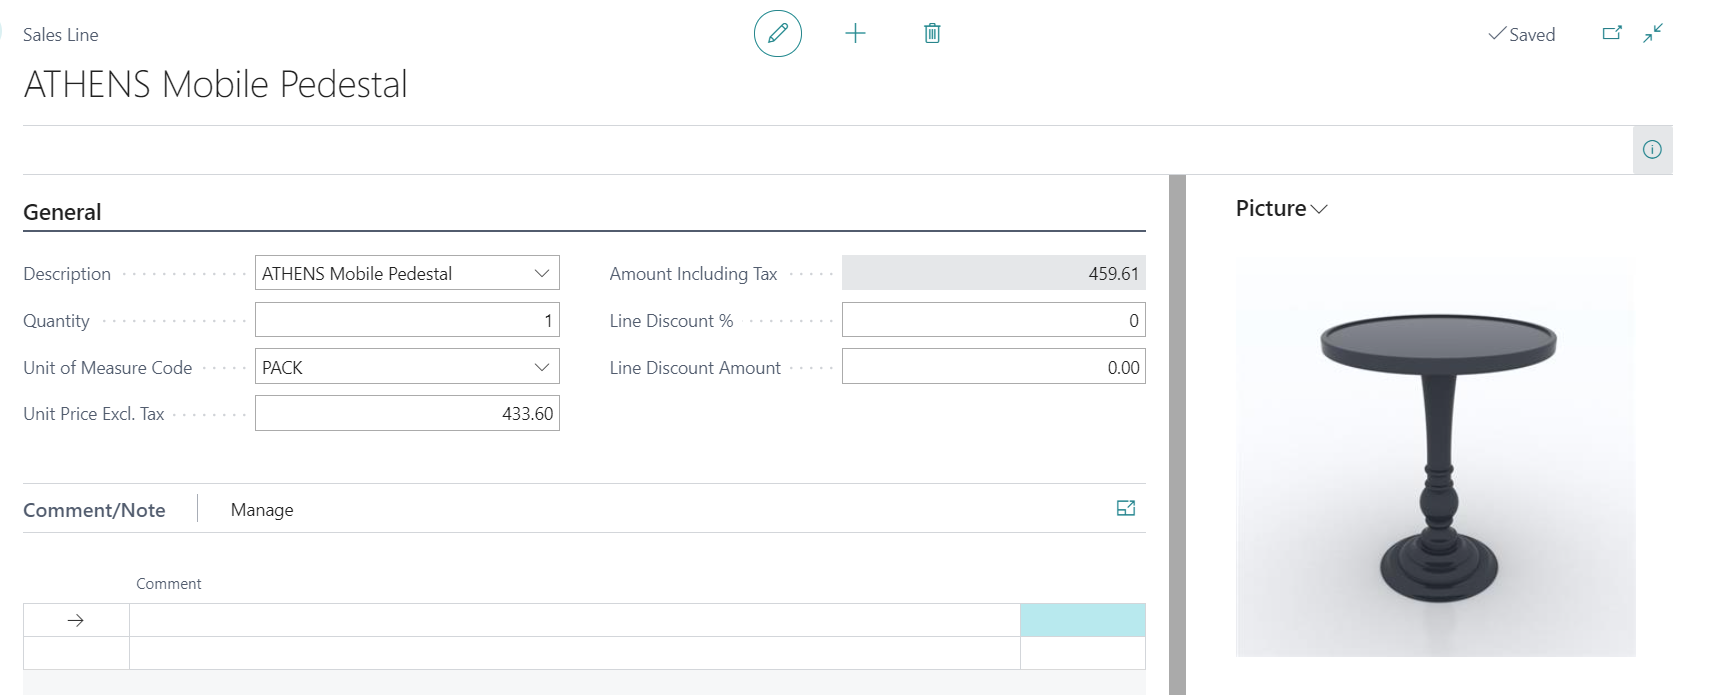The height and width of the screenshot is (695, 1720).
Task: Click the pencil edit icon
Action: click(778, 34)
